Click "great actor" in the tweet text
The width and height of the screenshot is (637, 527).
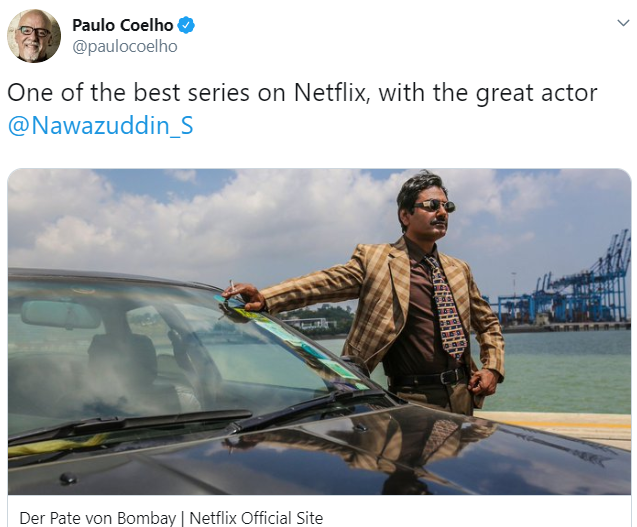click(x=536, y=93)
